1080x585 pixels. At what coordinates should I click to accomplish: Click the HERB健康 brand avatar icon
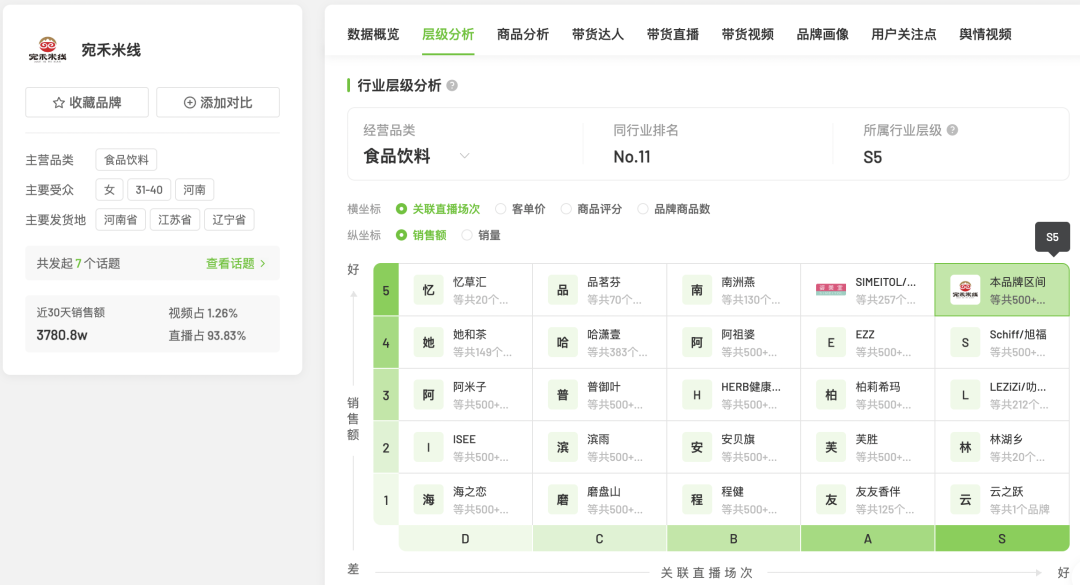[x=697, y=395]
